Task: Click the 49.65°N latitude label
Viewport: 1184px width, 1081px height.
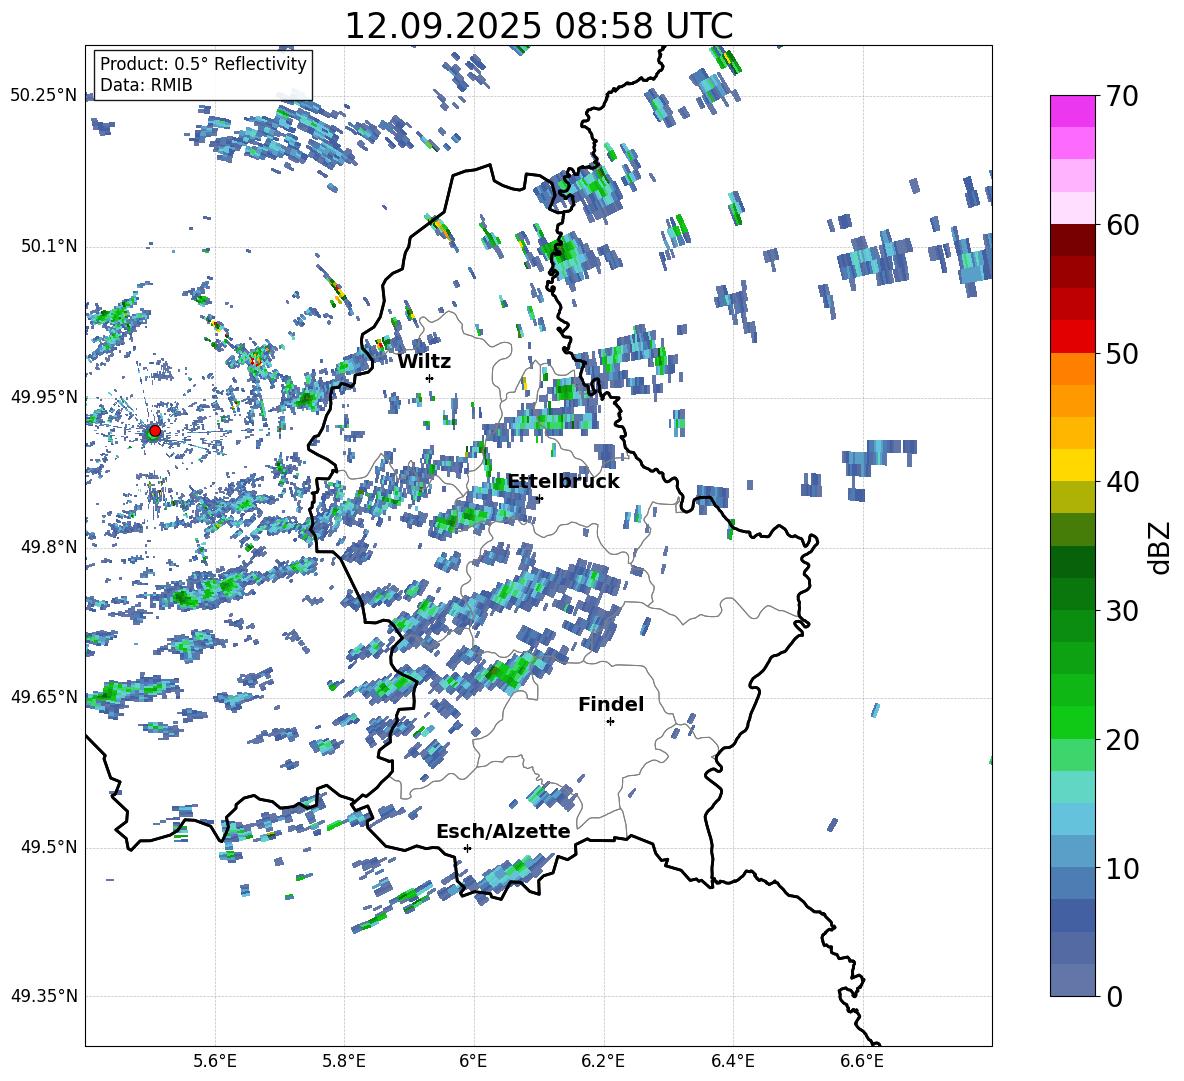Action: pos(44,696)
